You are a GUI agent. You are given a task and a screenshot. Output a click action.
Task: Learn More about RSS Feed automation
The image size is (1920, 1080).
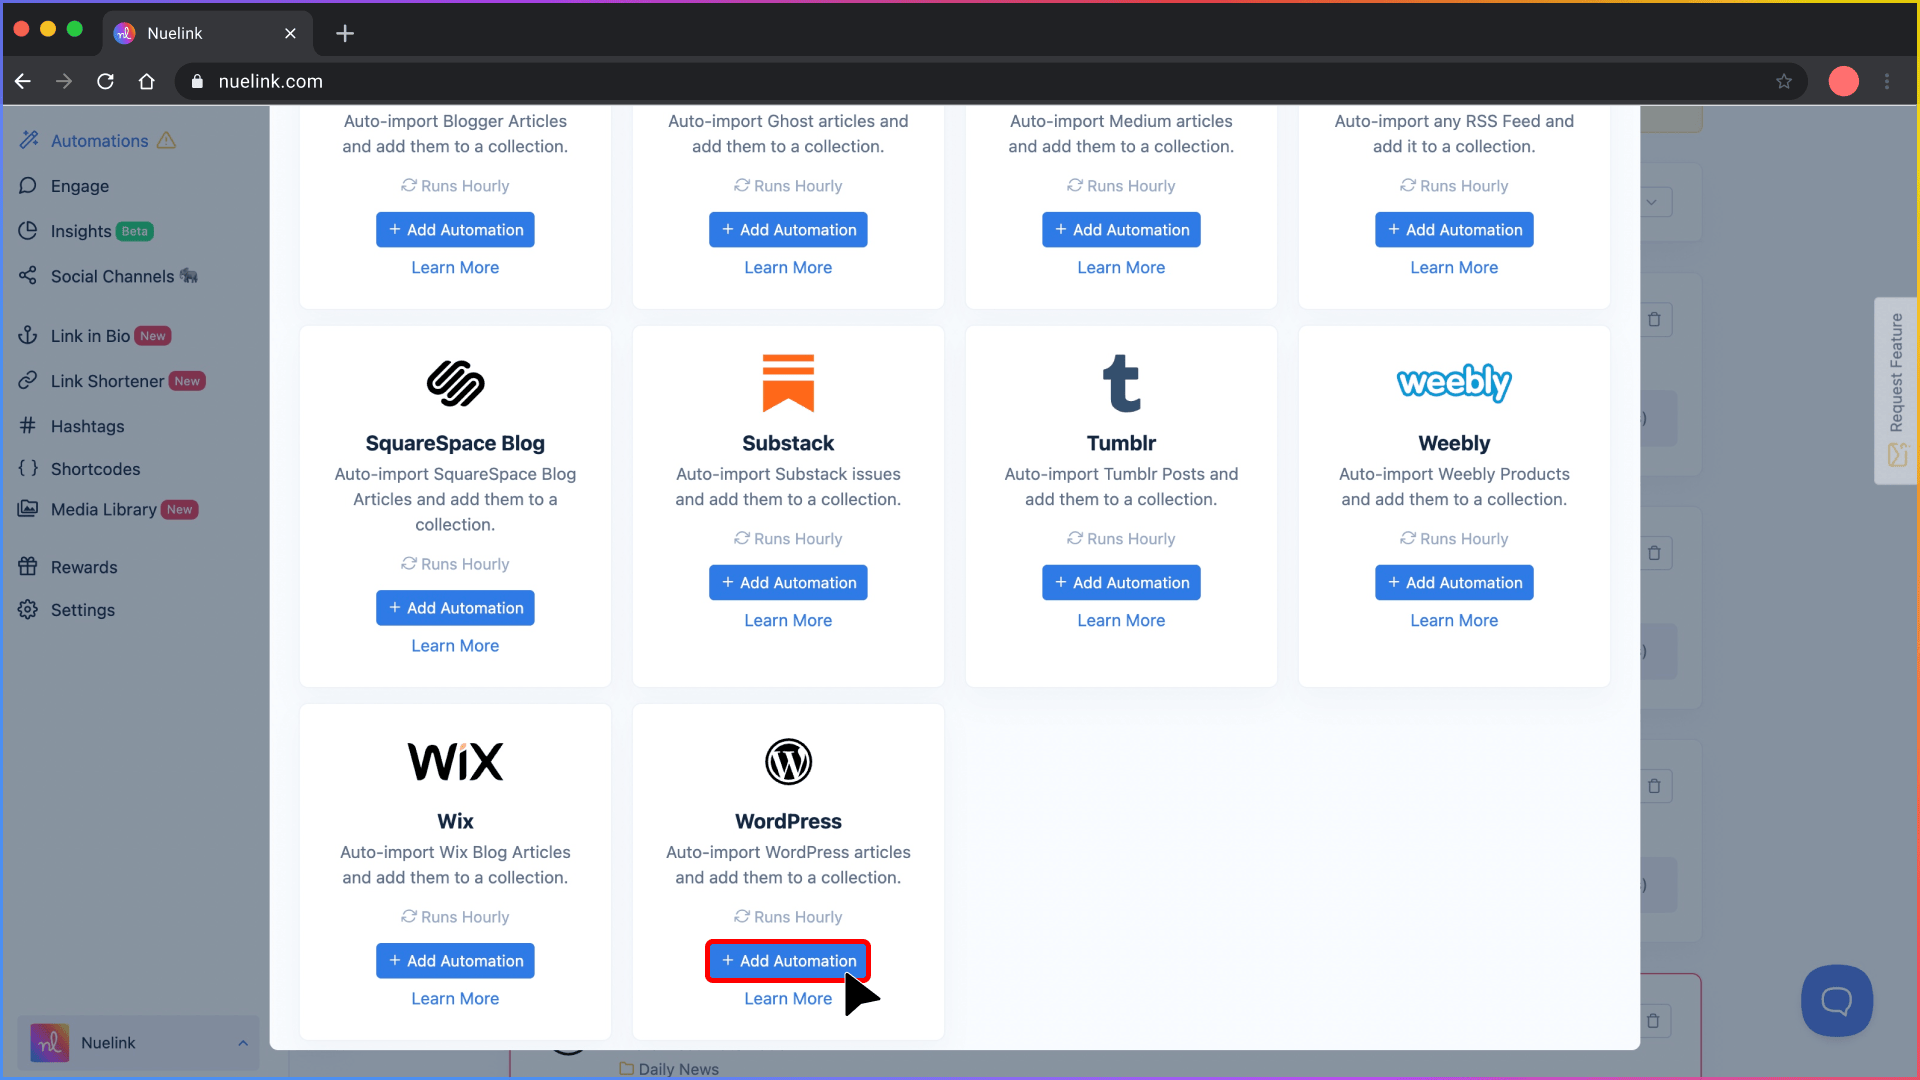[x=1454, y=268]
